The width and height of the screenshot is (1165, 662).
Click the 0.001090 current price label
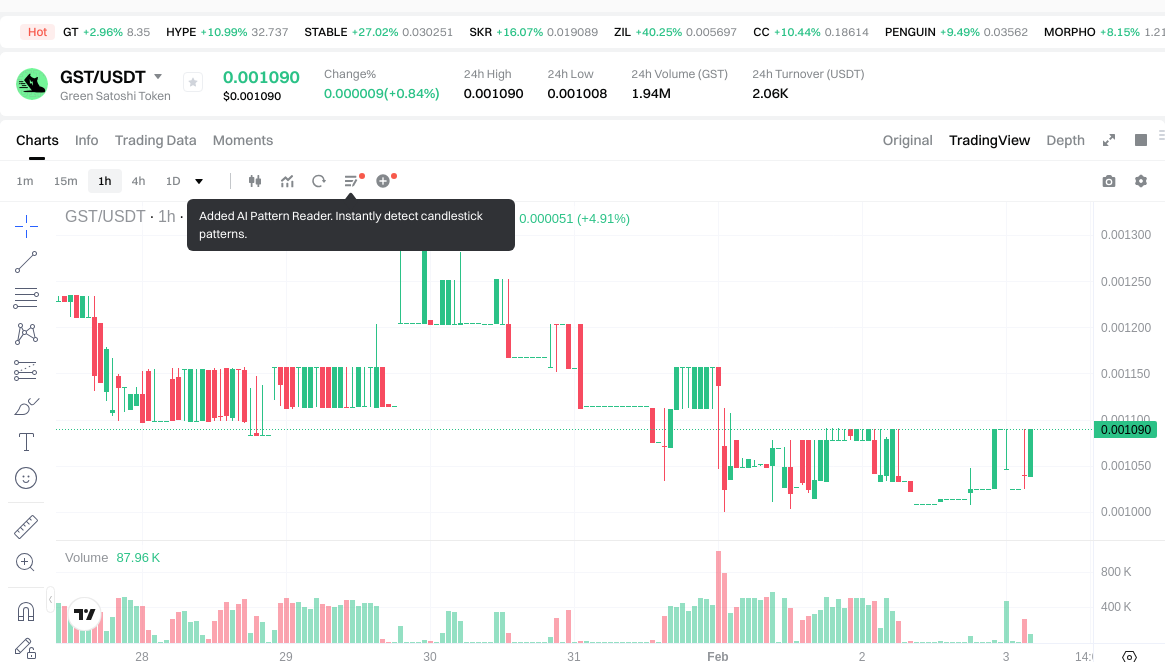click(x=1127, y=430)
